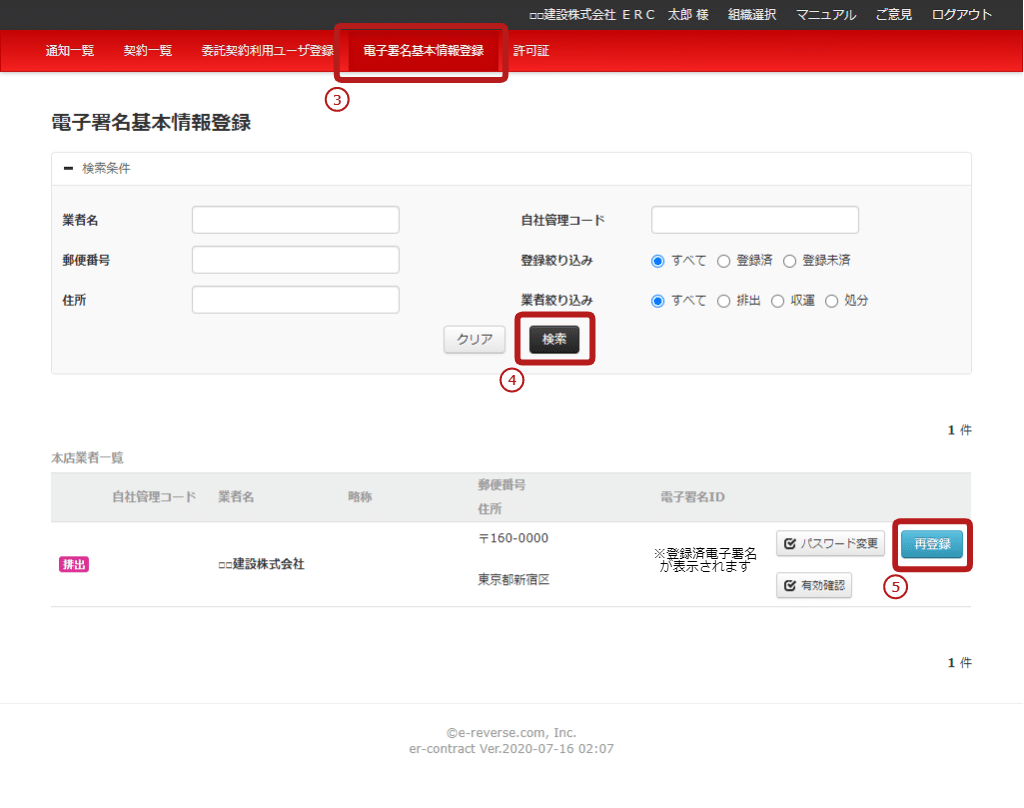The width and height of the screenshot is (1024, 808).
Task: Choose 収運 in 業者絞り込み
Action: pos(778,301)
